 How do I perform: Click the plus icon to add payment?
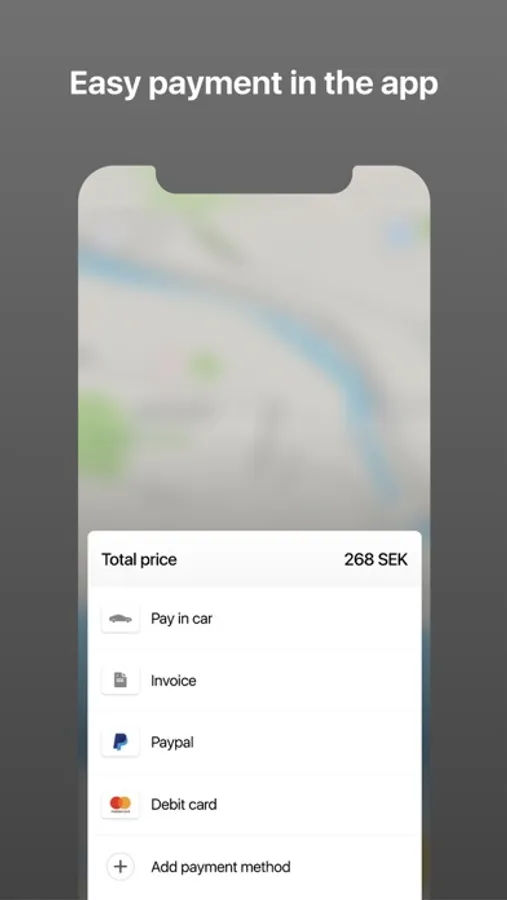click(x=120, y=866)
